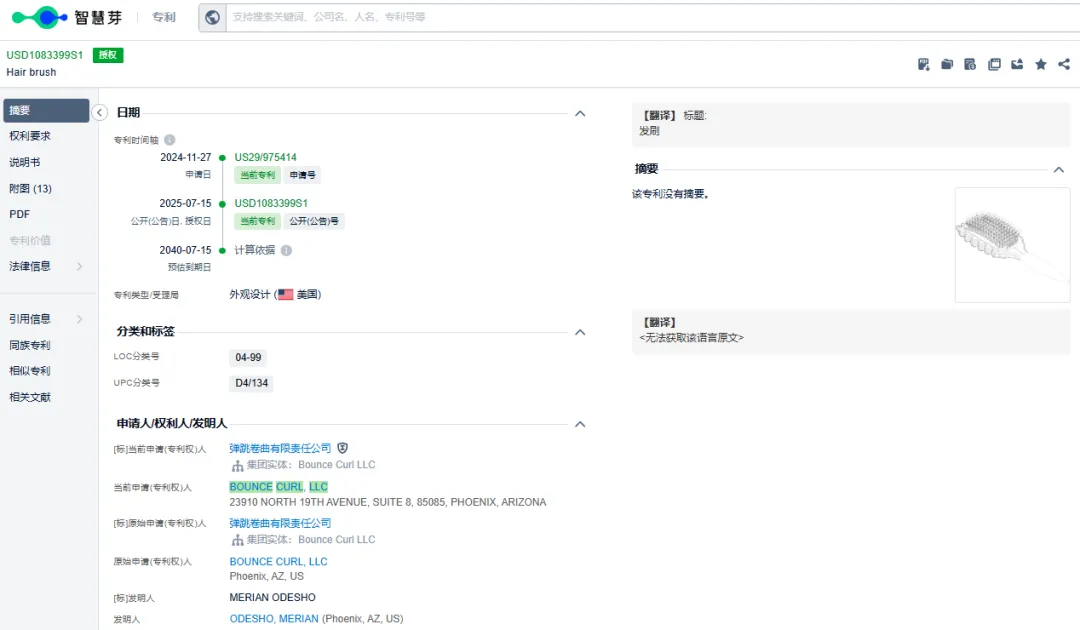The image size is (1080, 630).
Task: Click 当前专利 tag under USD1083399S1
Action: click(x=258, y=221)
